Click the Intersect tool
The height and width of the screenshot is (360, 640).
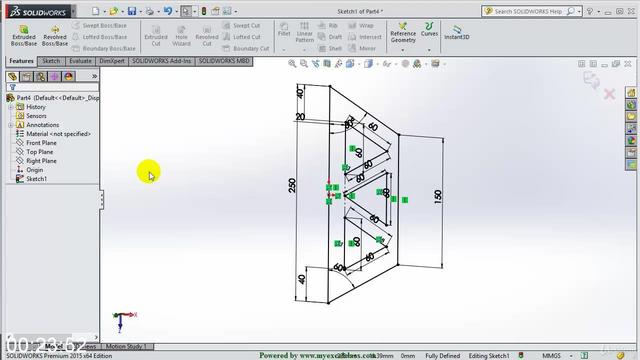coord(365,37)
